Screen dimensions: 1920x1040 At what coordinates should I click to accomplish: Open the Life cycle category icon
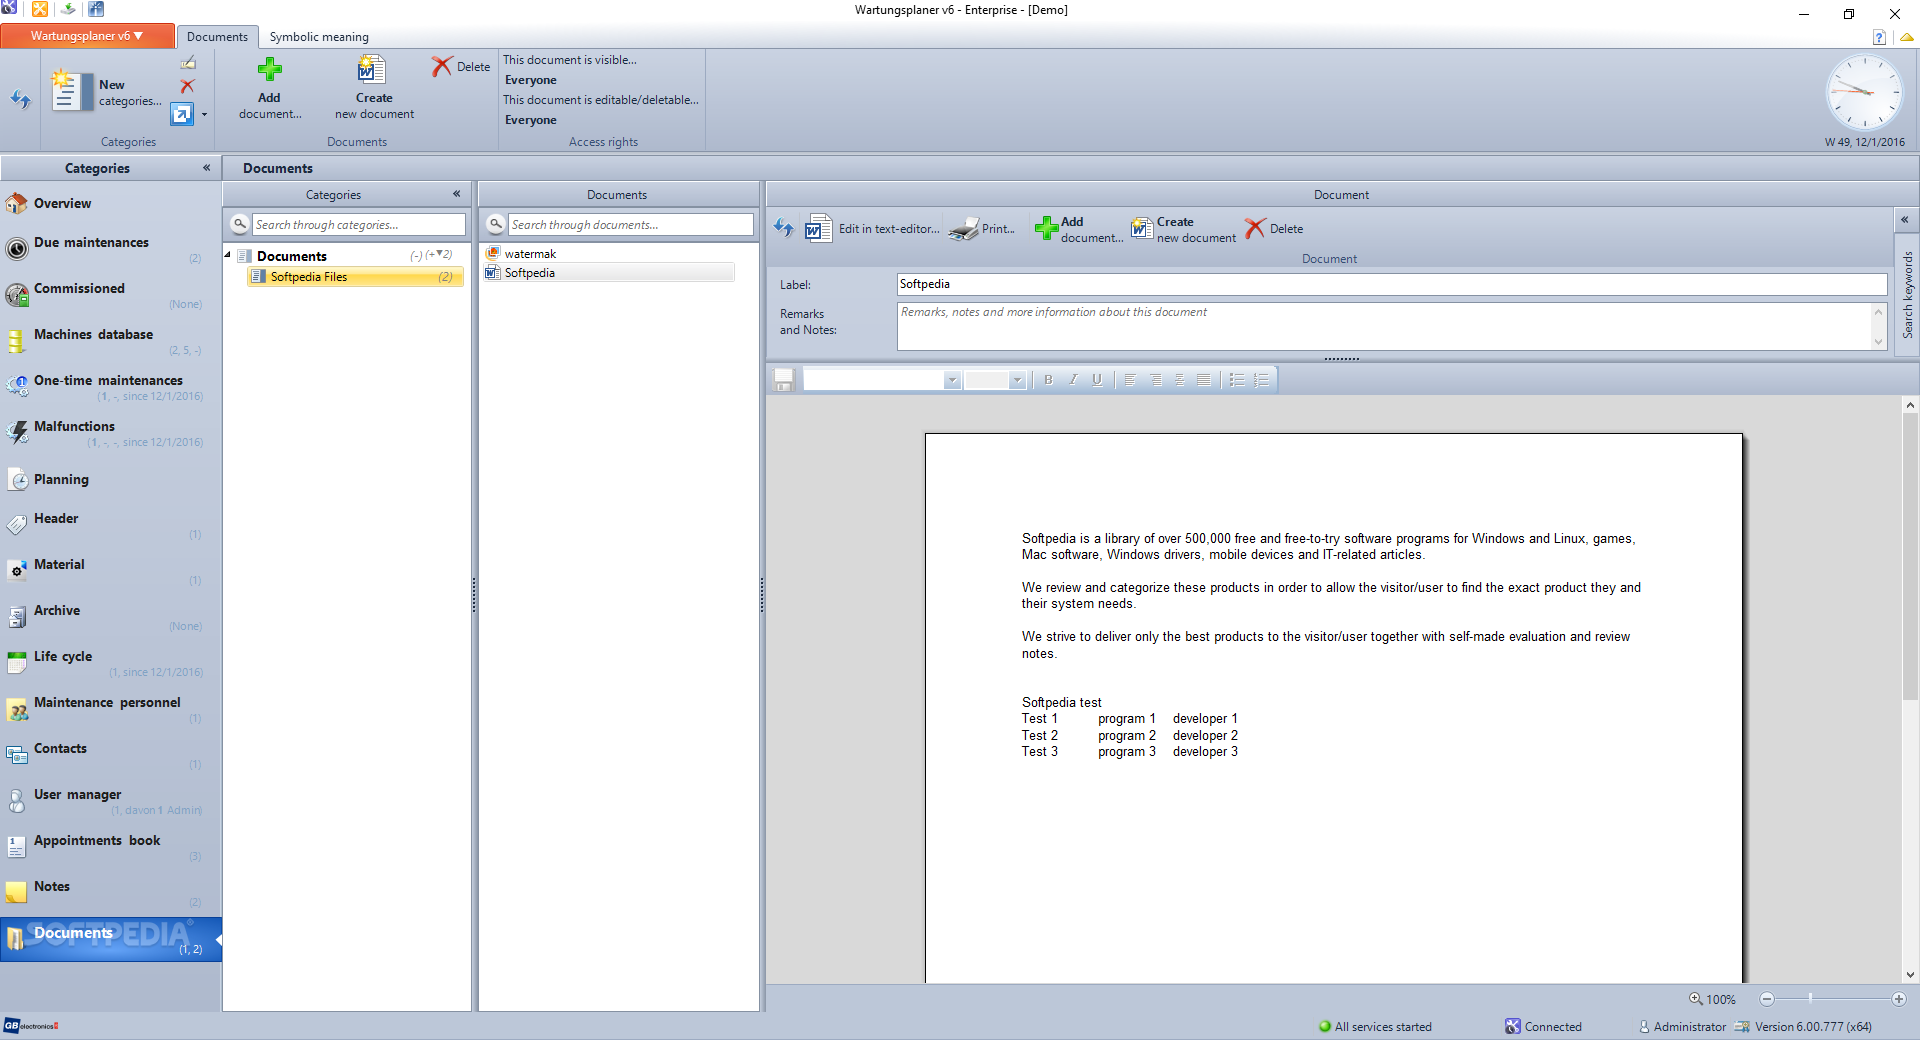tap(17, 662)
